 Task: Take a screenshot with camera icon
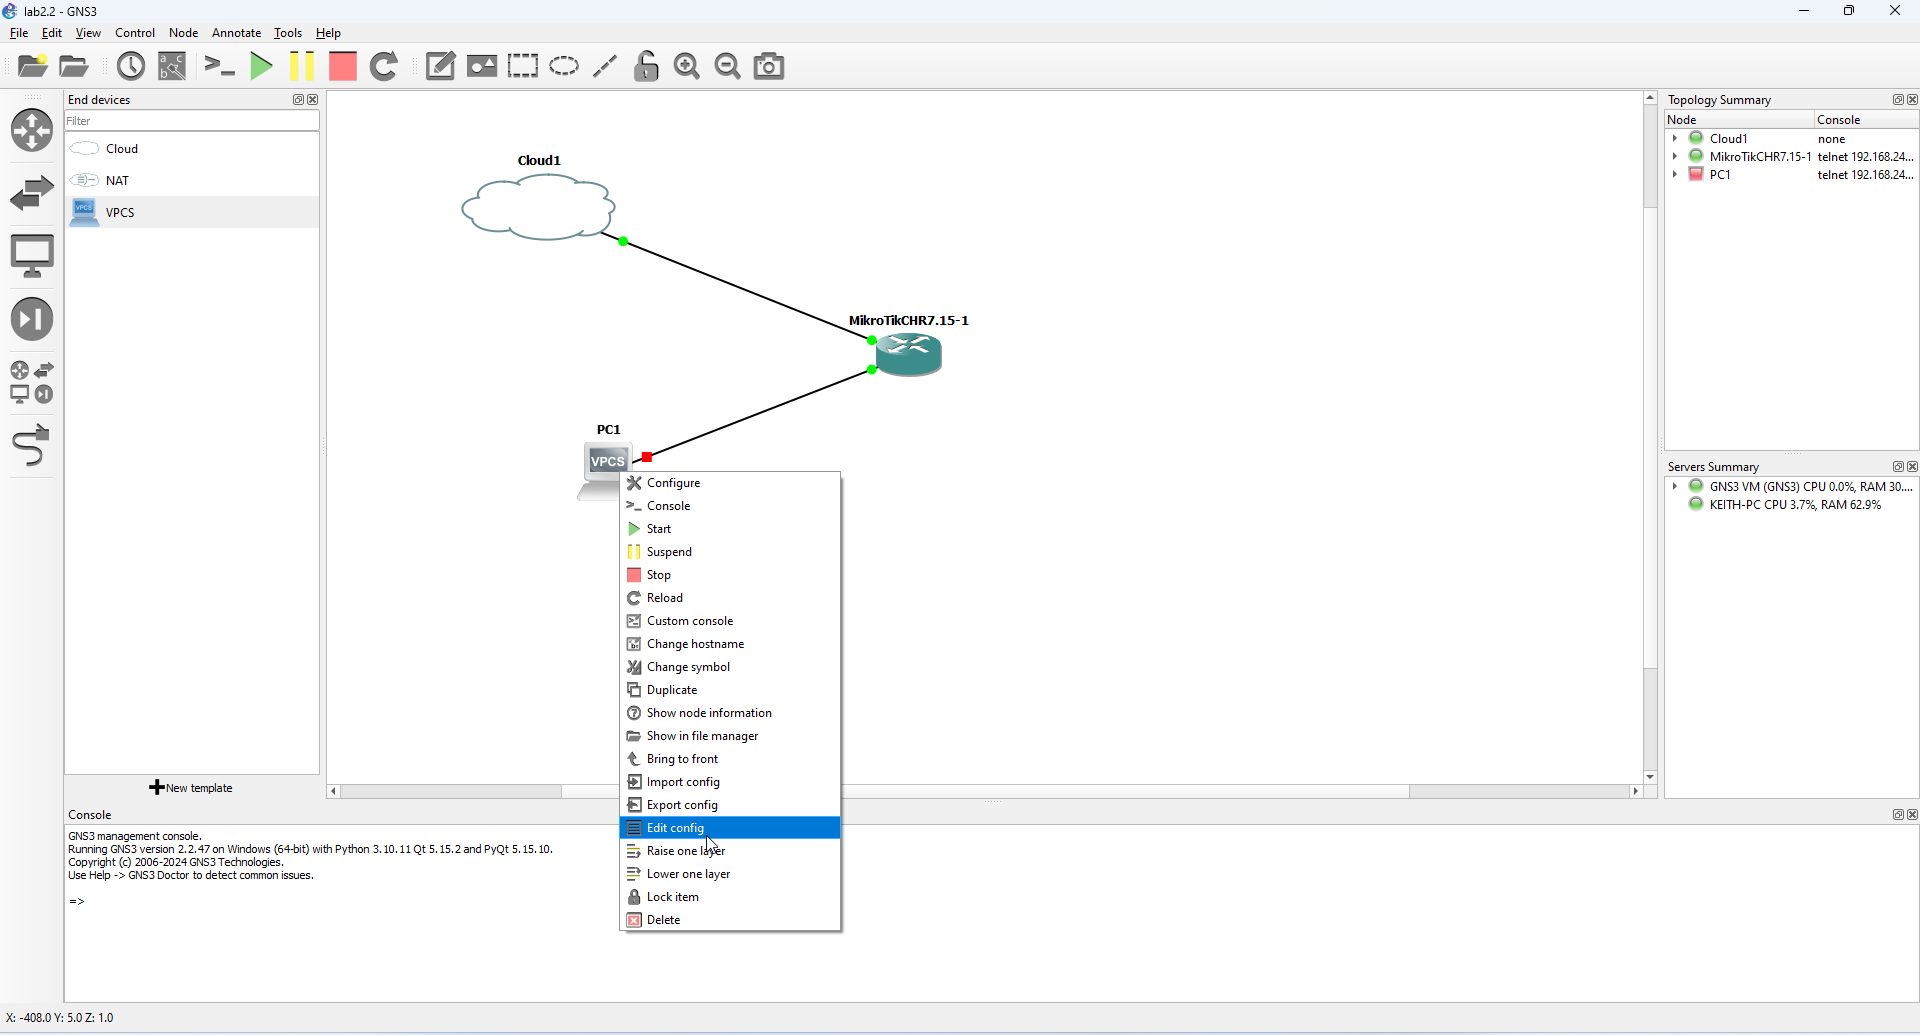[769, 66]
